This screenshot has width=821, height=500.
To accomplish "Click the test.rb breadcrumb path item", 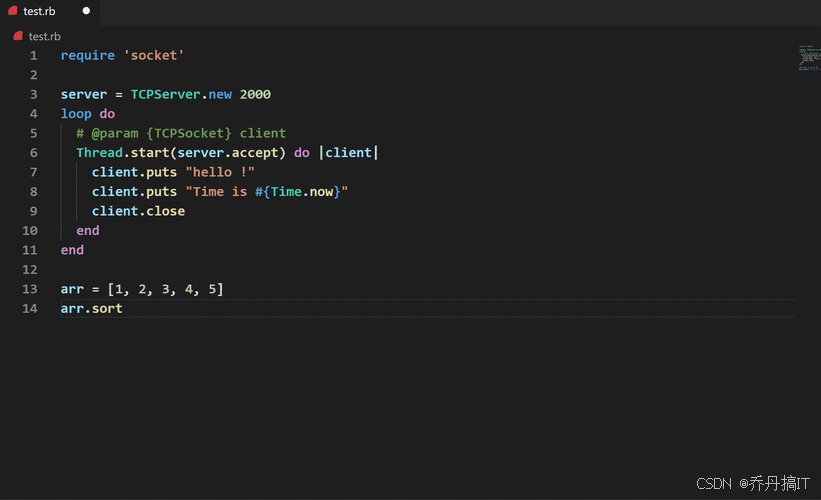I will [45, 37].
